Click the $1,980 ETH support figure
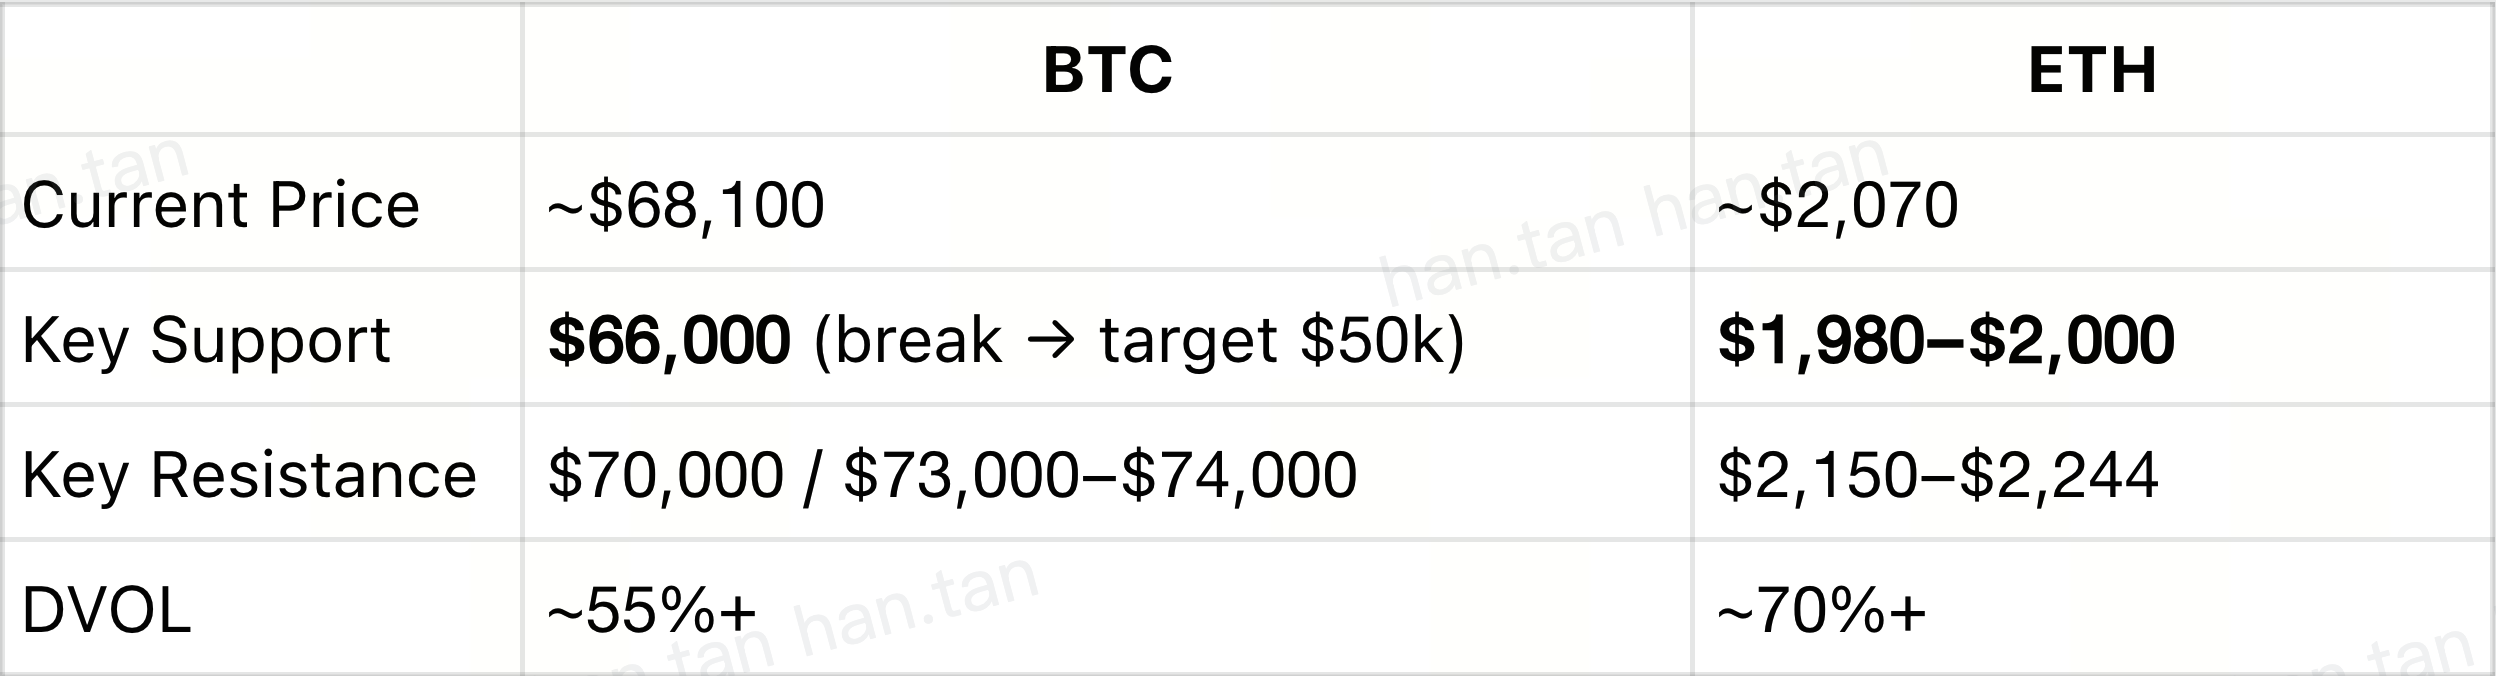This screenshot has width=2496, height=676. click(1816, 340)
